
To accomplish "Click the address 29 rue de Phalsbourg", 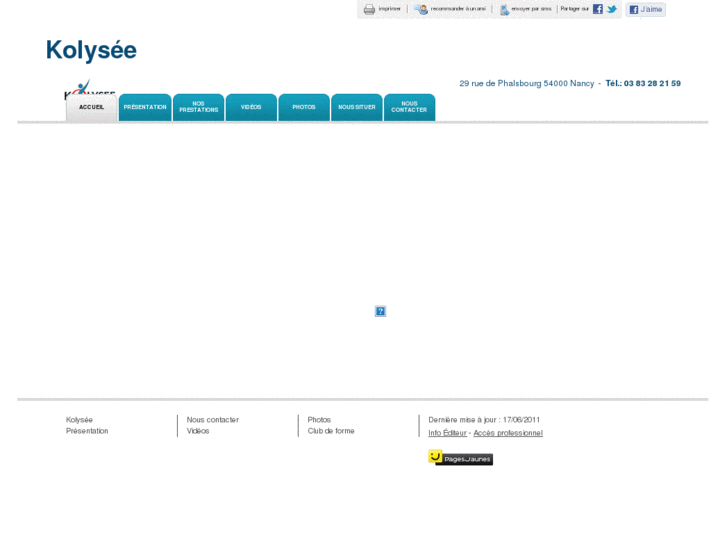I will (500, 83).
